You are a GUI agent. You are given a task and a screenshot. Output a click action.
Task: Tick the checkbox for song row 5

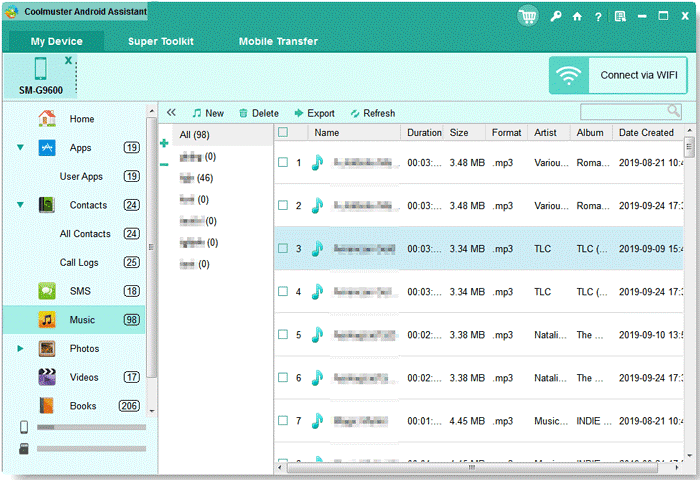pos(283,335)
